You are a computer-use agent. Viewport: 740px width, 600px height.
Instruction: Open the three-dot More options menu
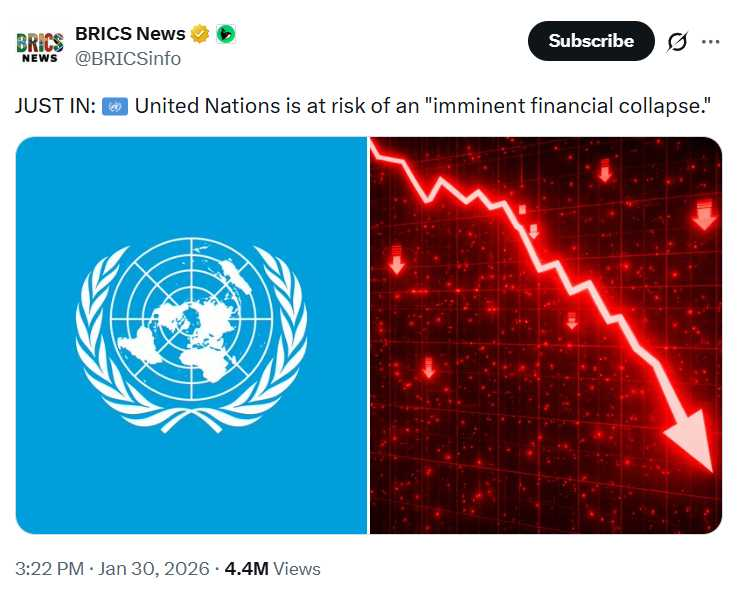click(x=711, y=42)
